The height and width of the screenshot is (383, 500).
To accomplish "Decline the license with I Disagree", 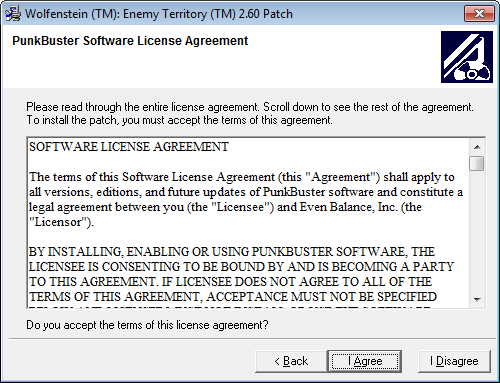I will (454, 361).
